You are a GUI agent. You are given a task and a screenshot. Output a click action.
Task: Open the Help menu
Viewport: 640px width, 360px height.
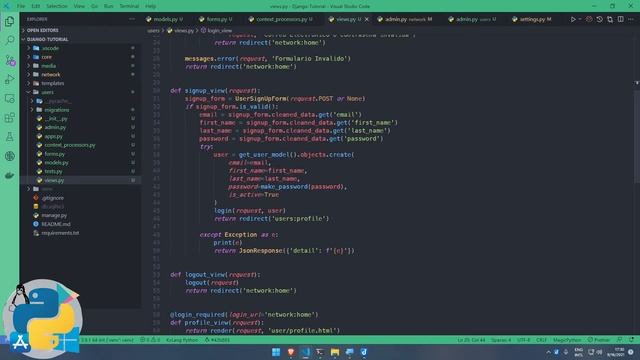pyautogui.click(x=151, y=6)
